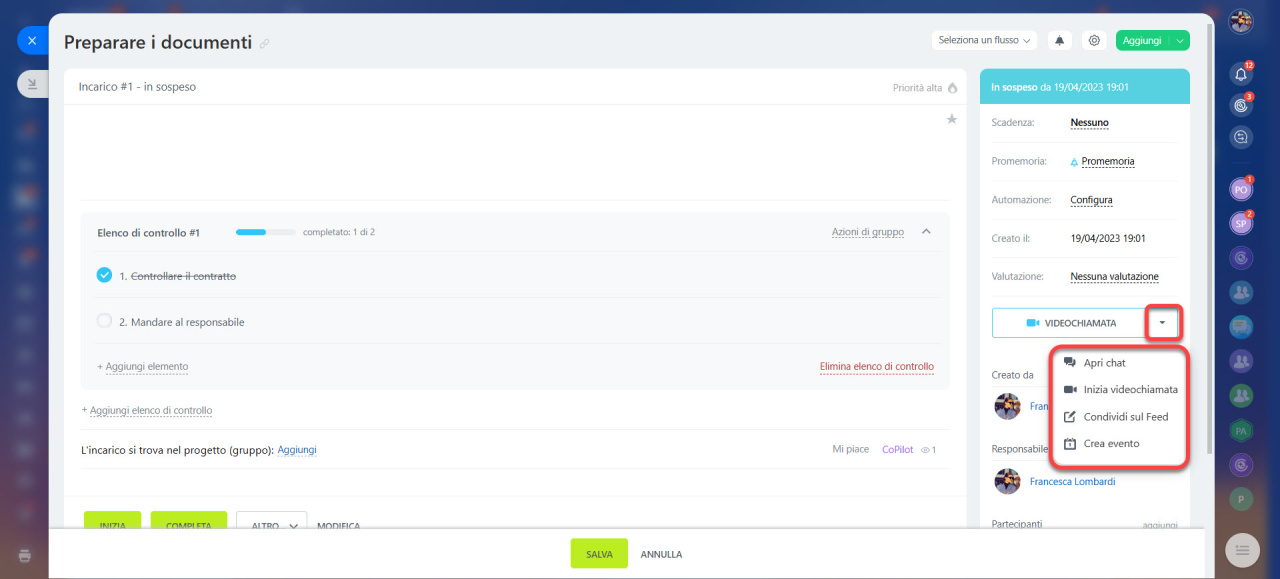The height and width of the screenshot is (579, 1280).
Task: Open the PO contact chat avatar
Action: pos(1241,189)
